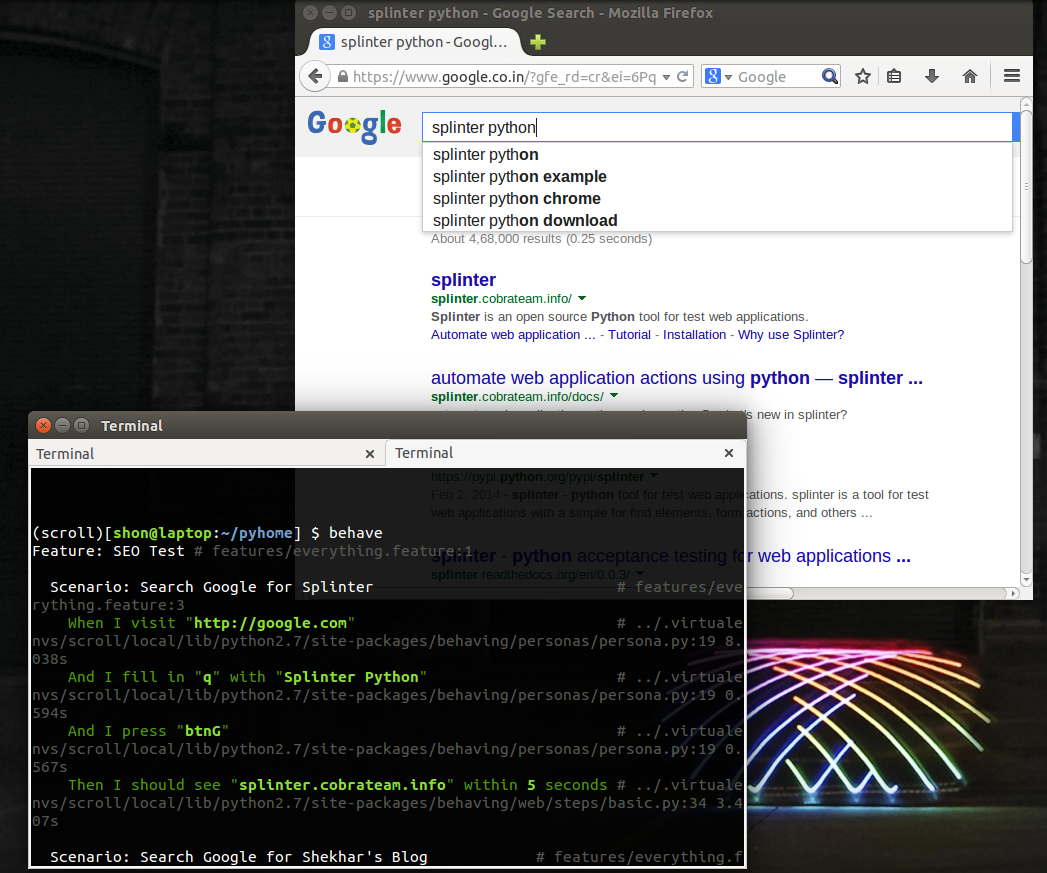Open the 'splinter' search result link
1047x873 pixels.
pyautogui.click(x=463, y=280)
